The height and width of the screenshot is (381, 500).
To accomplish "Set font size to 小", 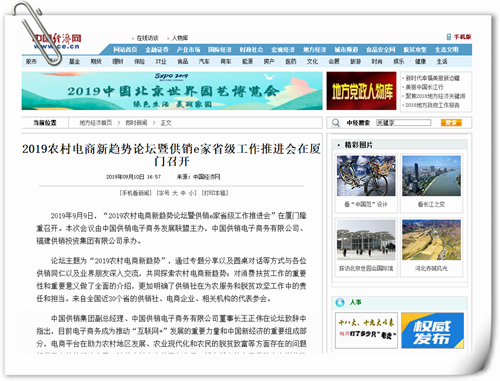I will pos(191,193).
